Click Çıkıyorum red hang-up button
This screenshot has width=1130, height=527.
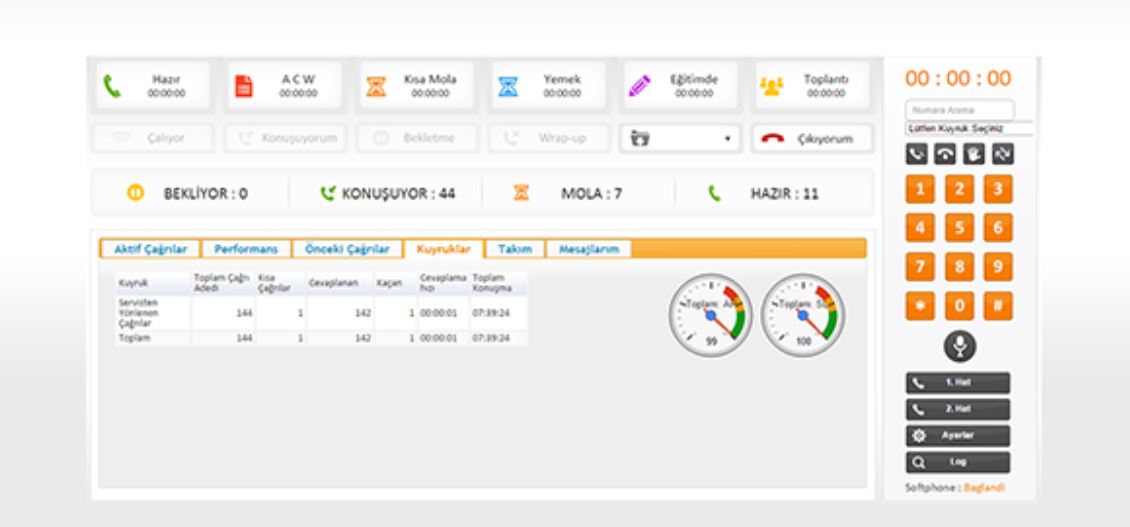(812, 138)
